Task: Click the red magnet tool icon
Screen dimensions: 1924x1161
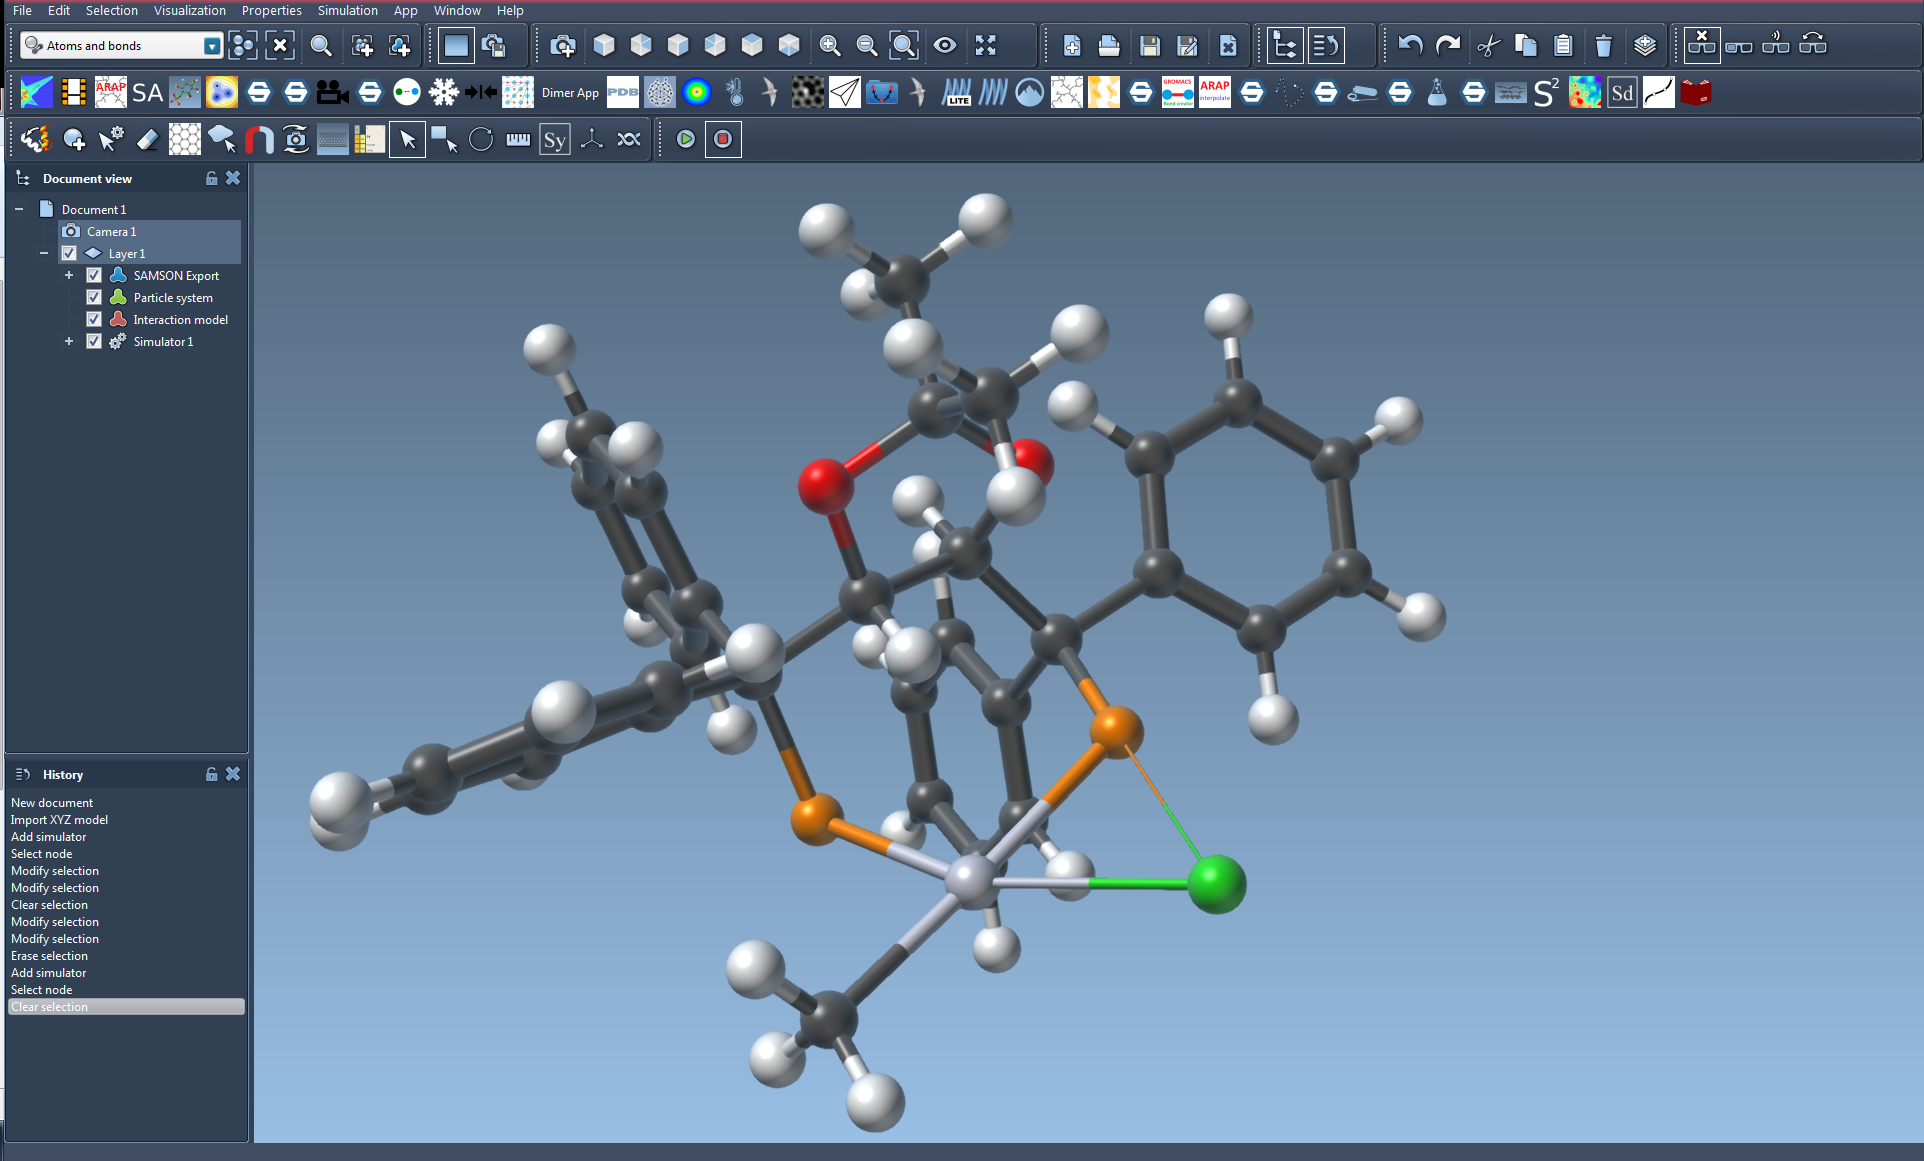Action: [259, 139]
